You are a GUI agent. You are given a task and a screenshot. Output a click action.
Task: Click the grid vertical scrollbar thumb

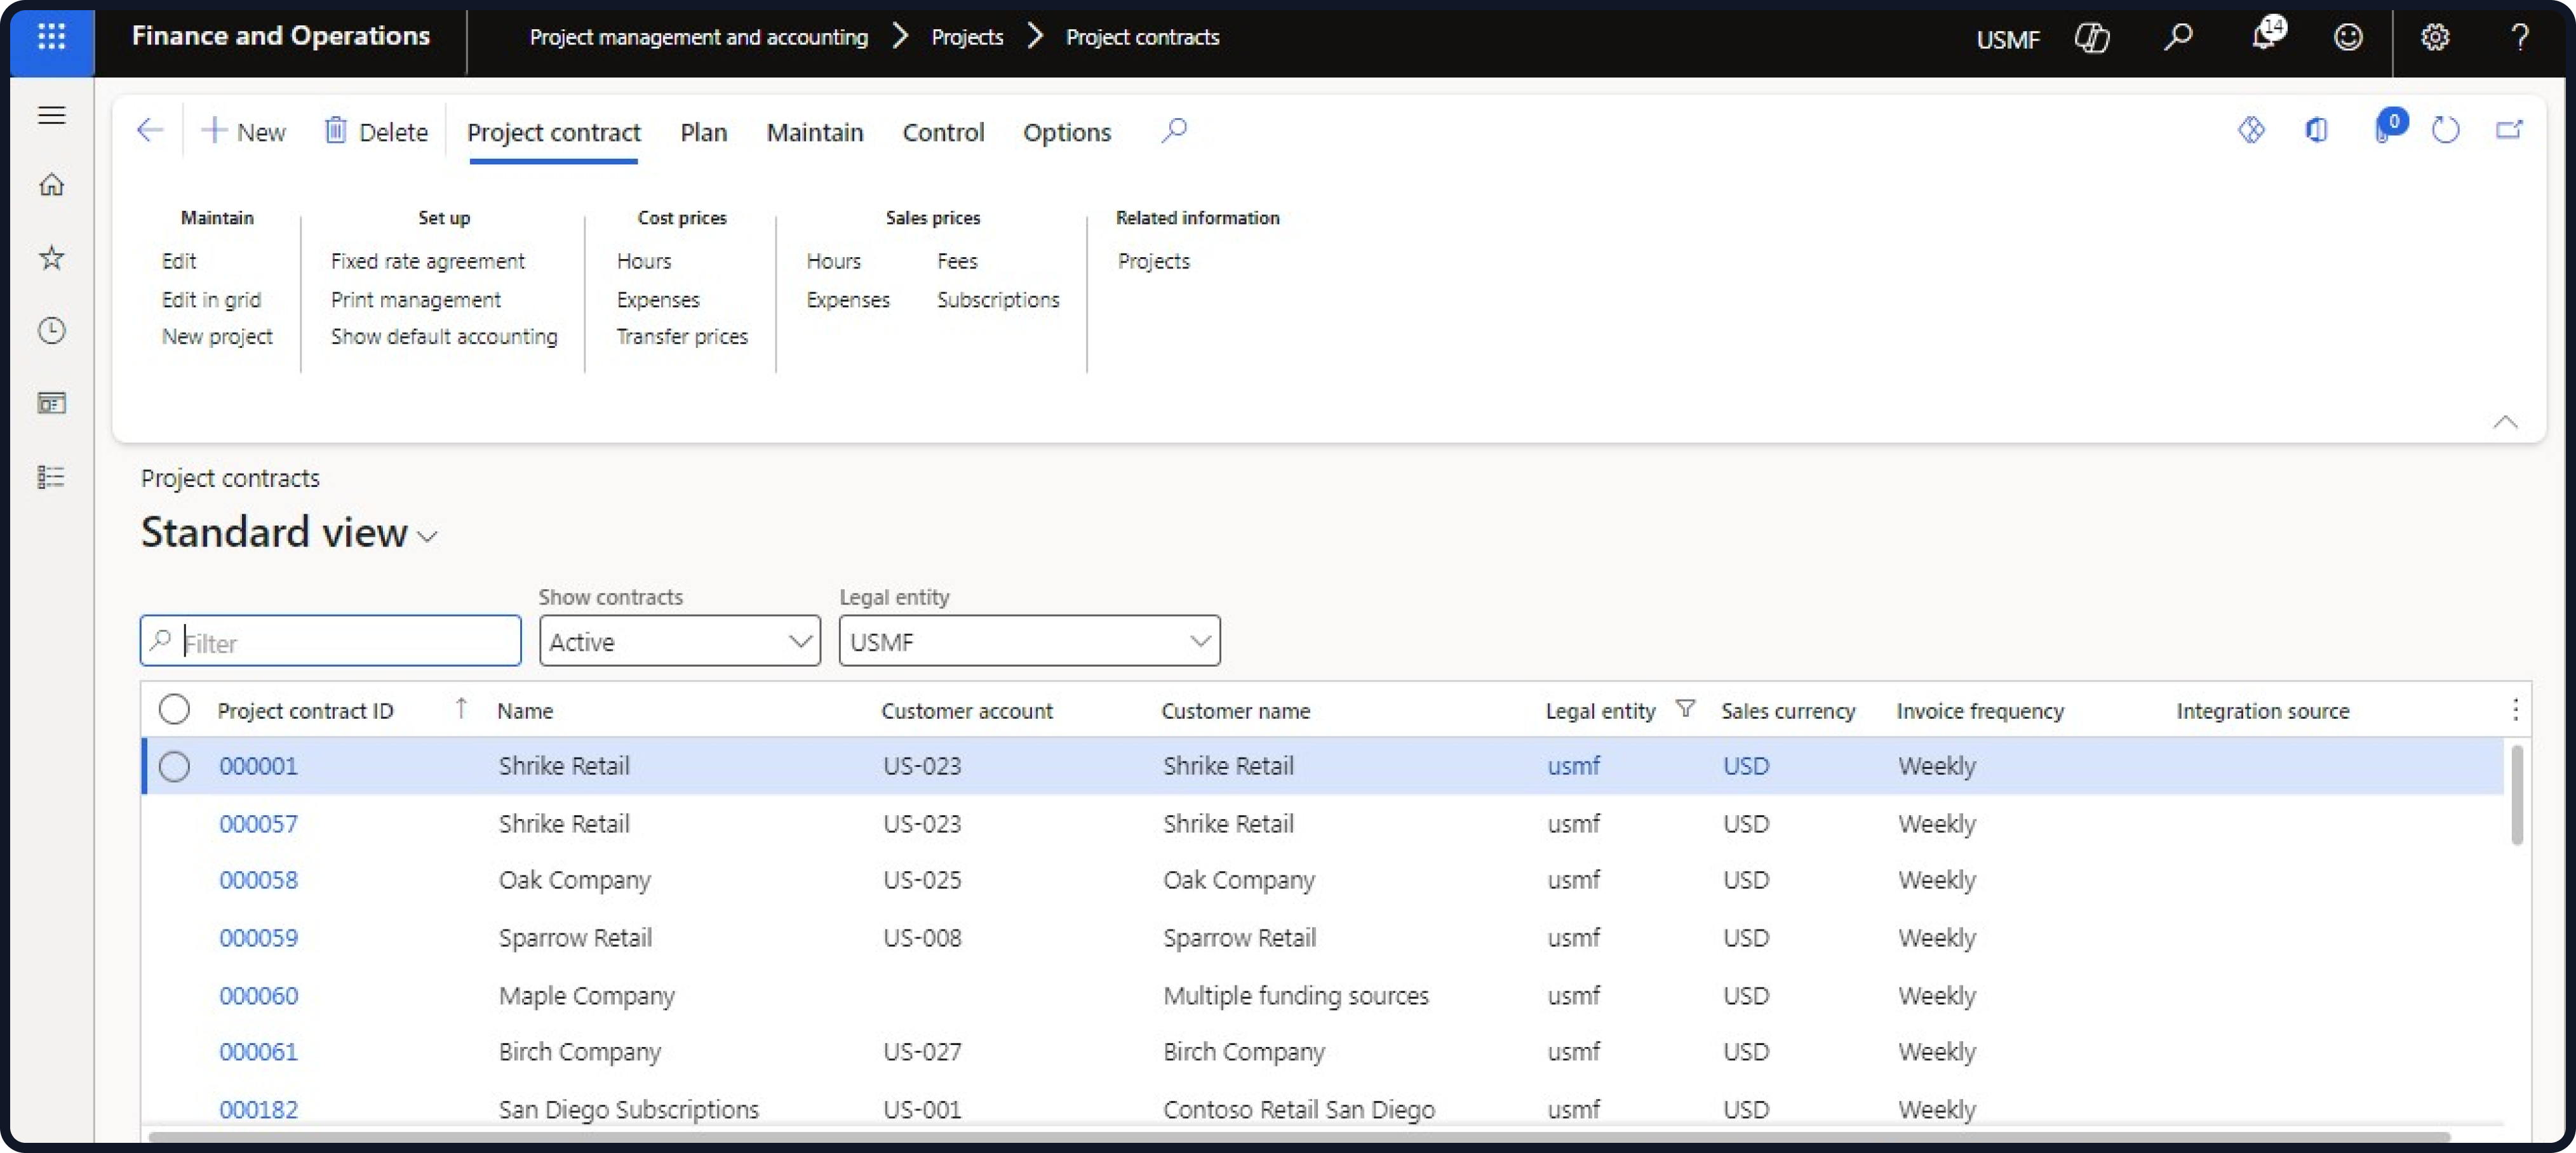(2517, 795)
